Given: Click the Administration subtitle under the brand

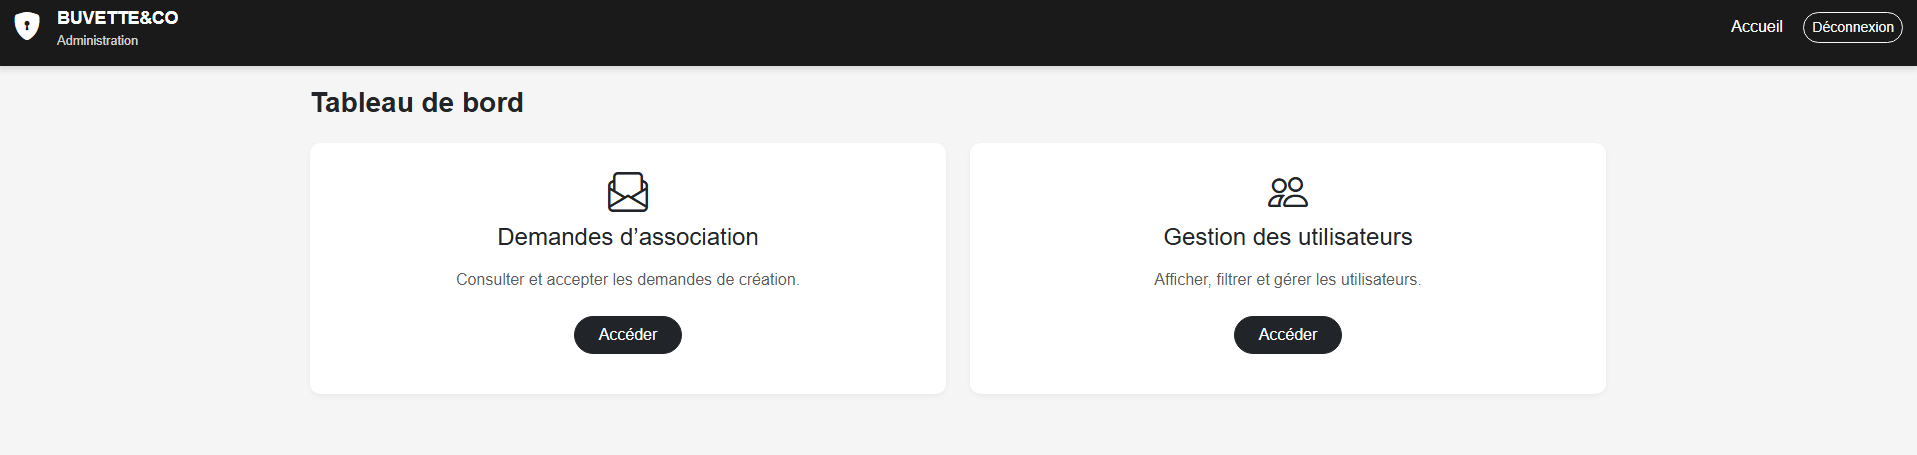Looking at the screenshot, I should pyautogui.click(x=97, y=41).
